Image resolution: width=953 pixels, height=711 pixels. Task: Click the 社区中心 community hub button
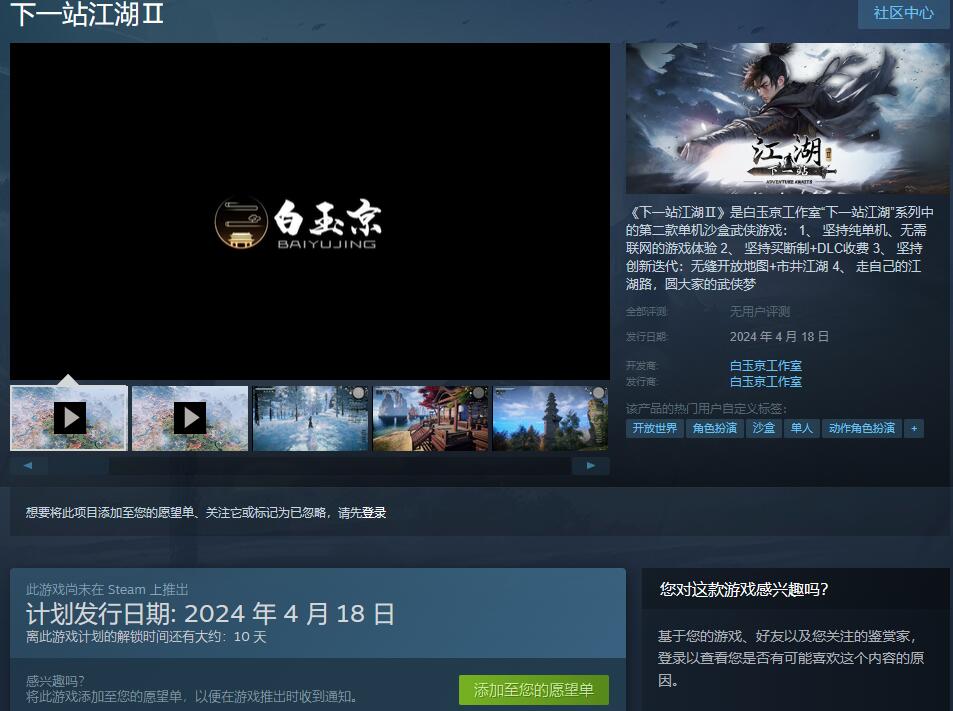(903, 13)
